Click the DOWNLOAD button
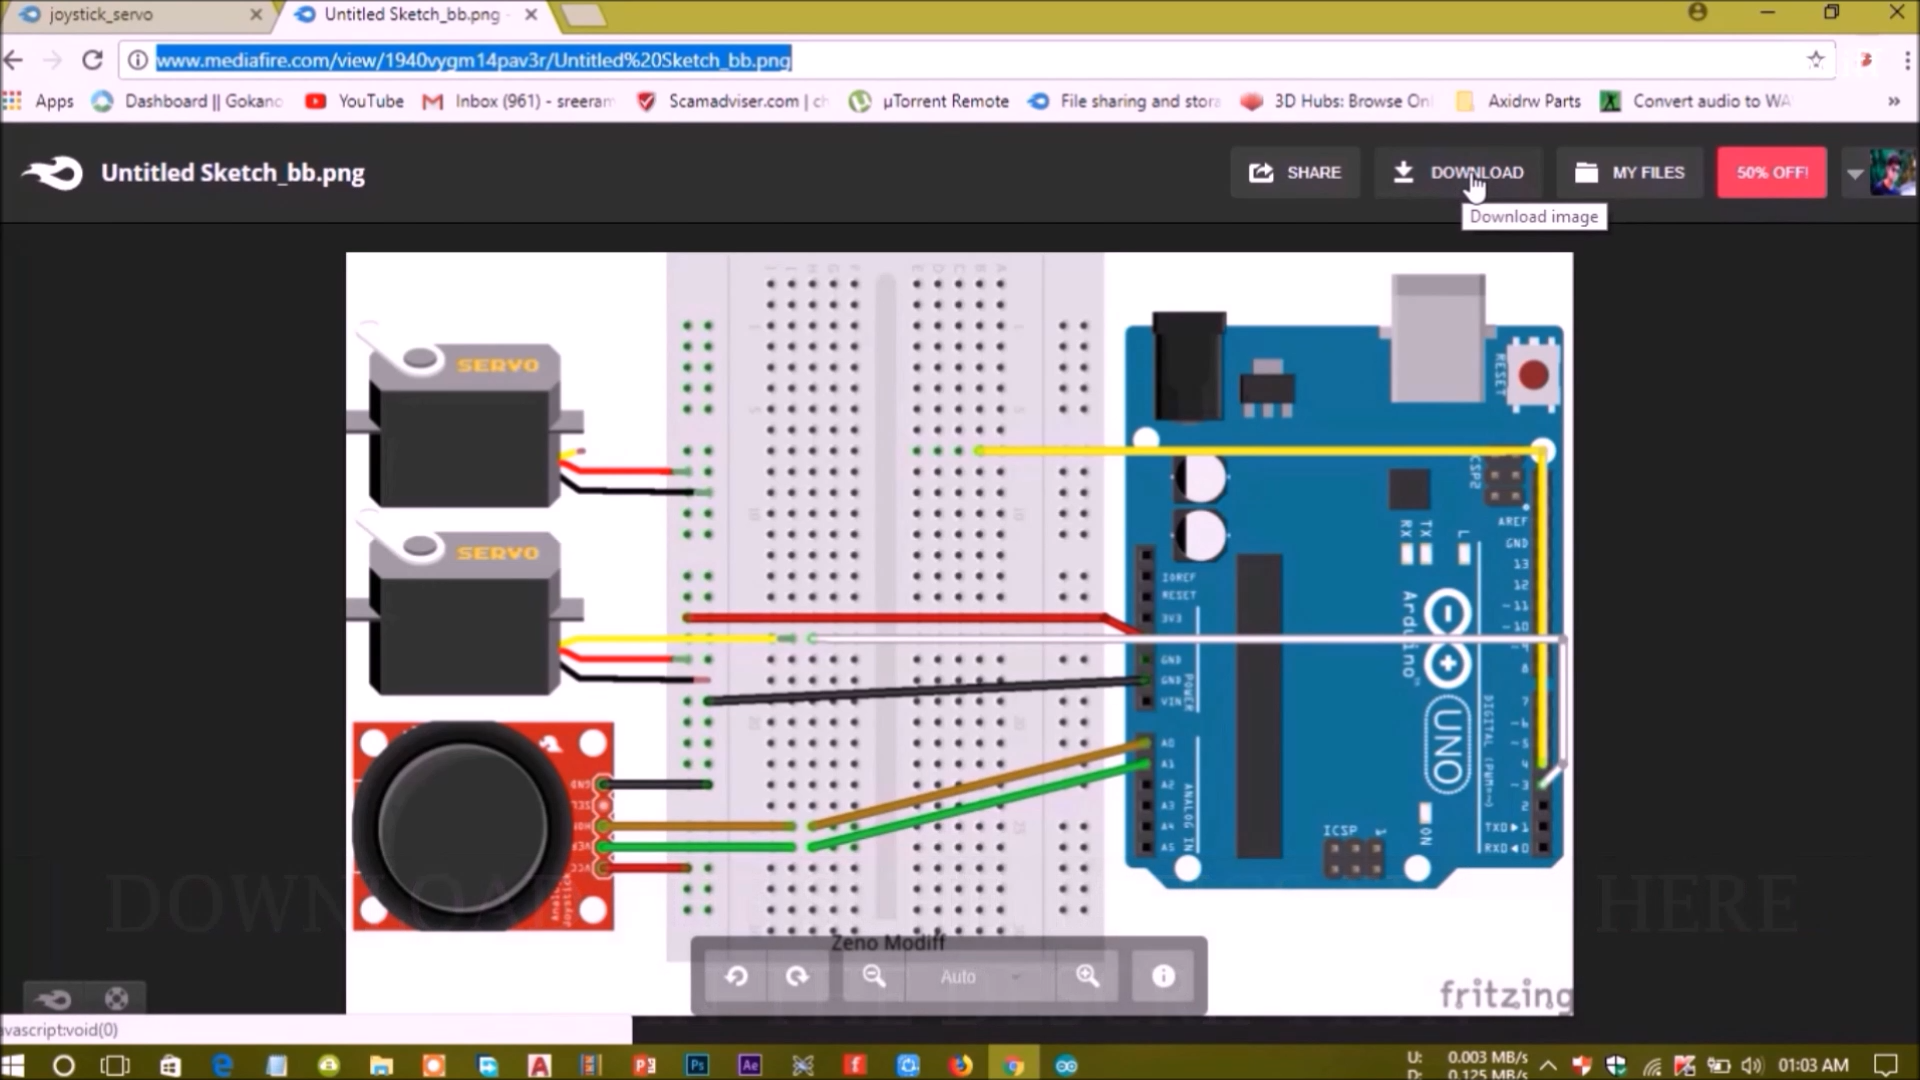This screenshot has height=1080, width=1920. click(x=1458, y=172)
